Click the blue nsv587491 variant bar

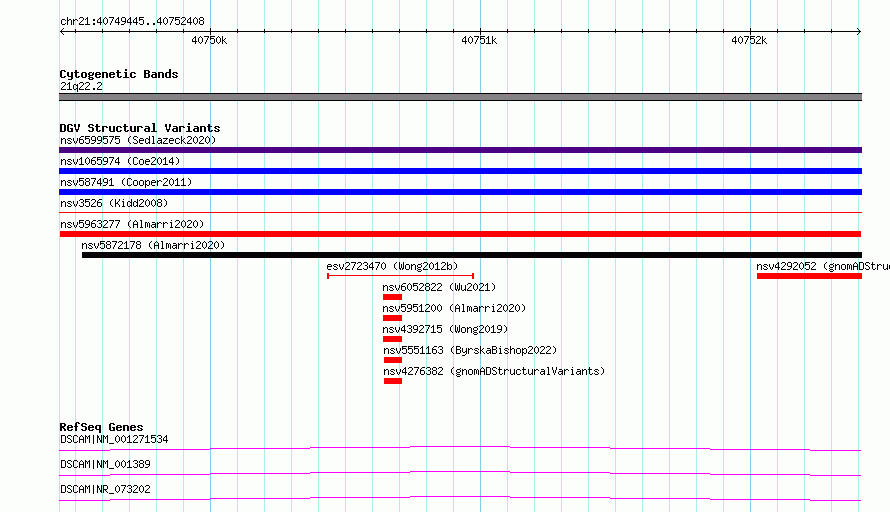[x=460, y=192]
